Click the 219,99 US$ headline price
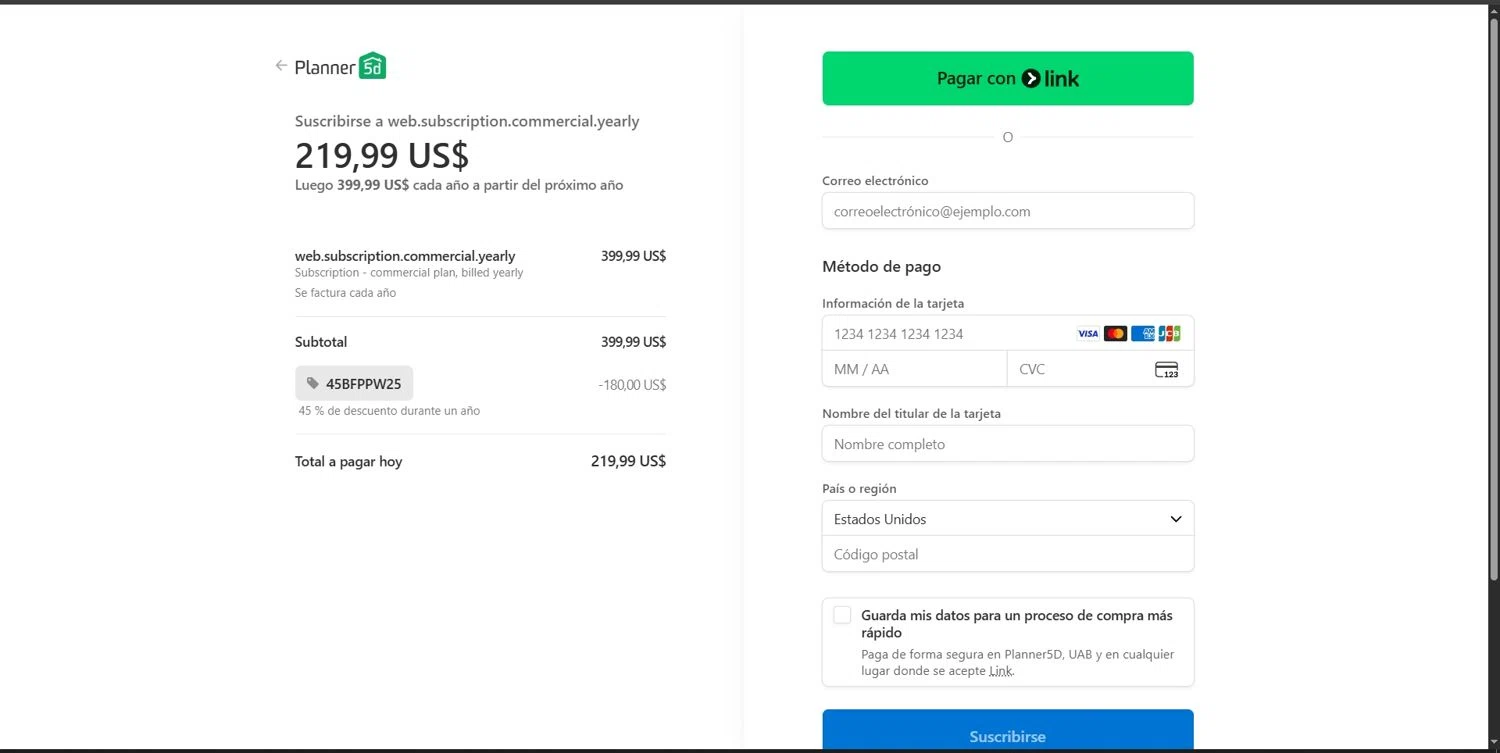 (382, 155)
